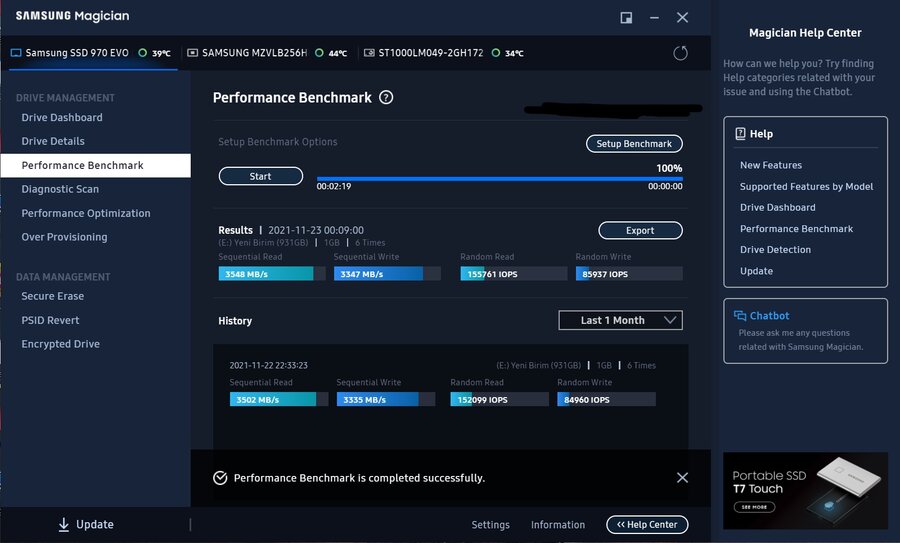Screen dimensions: 900x543
Task: Open Over Provisioning
Action: (x=64, y=237)
